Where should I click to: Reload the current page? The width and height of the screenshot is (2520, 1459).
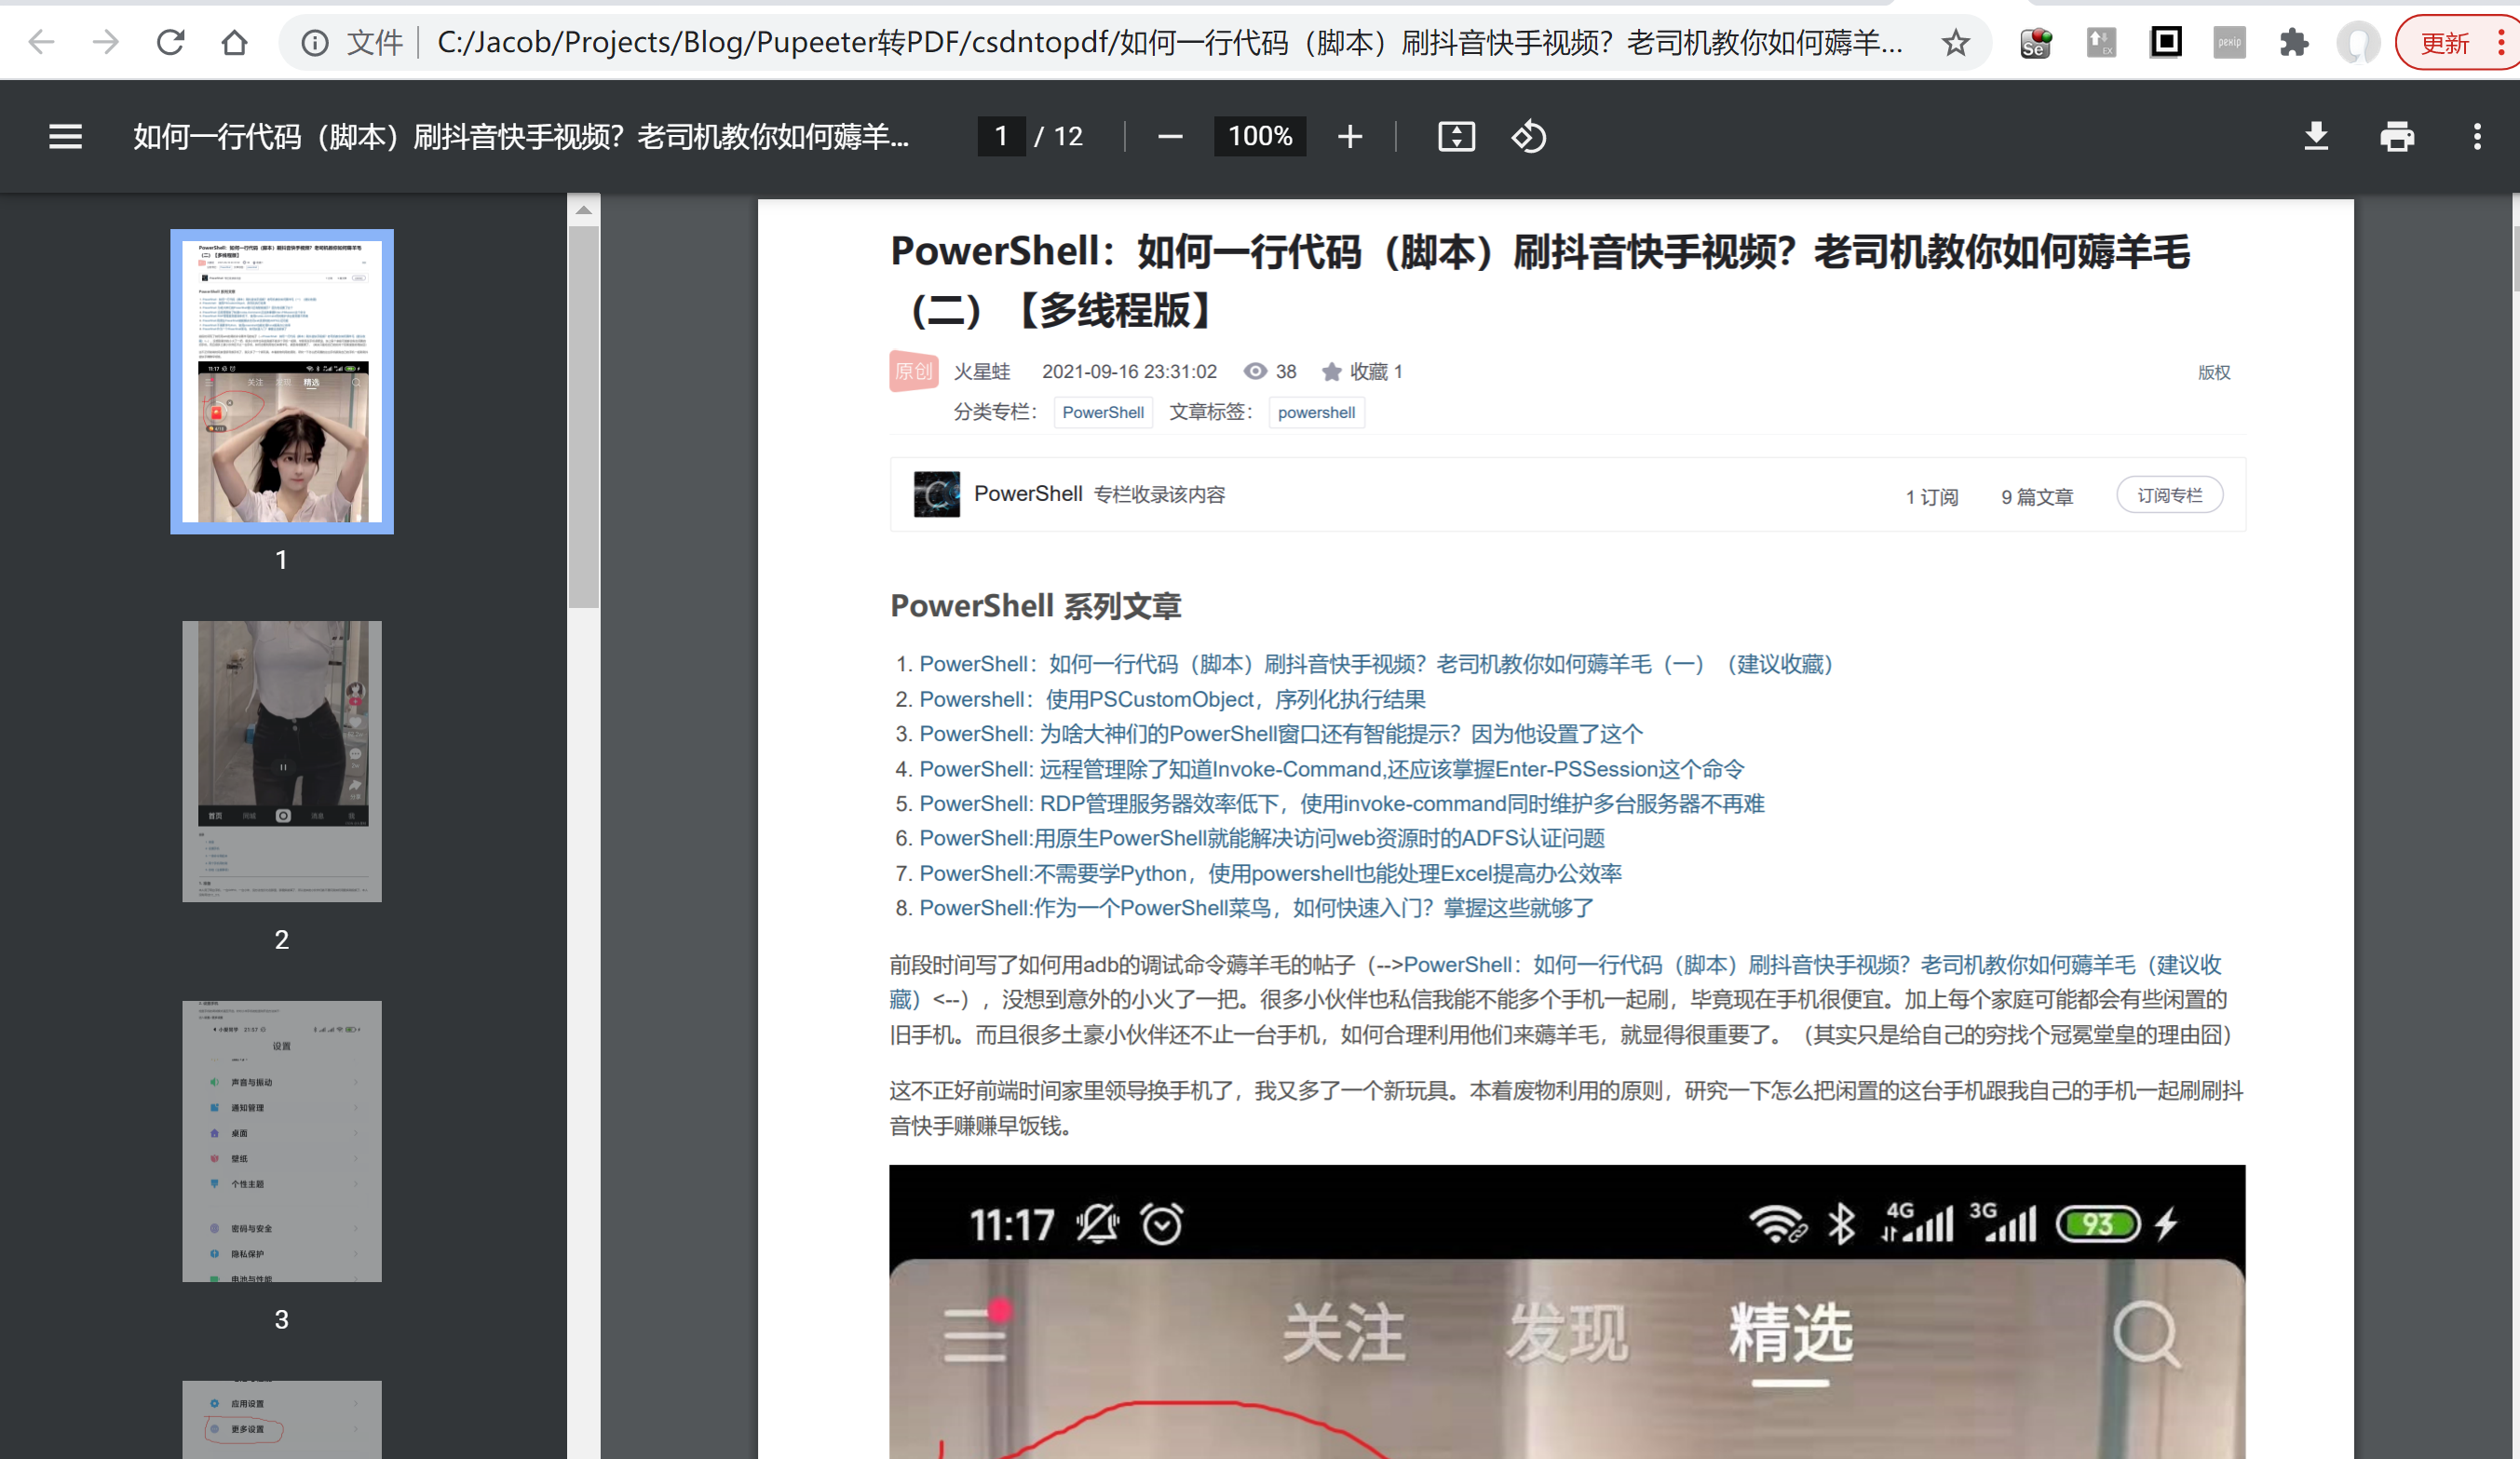pyautogui.click(x=170, y=42)
